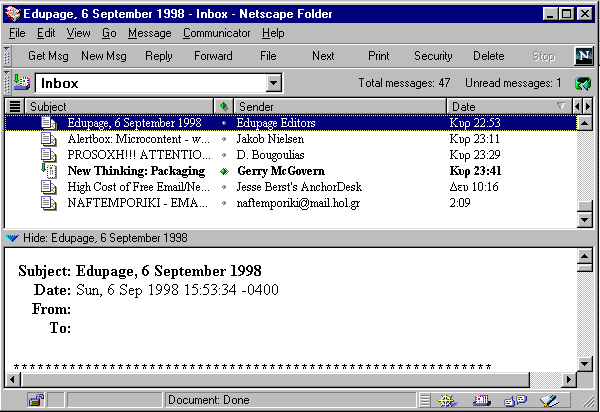Toggle read status of naftemporiki@mail.hol.gr message
This screenshot has height=412, width=600.
click(224, 204)
